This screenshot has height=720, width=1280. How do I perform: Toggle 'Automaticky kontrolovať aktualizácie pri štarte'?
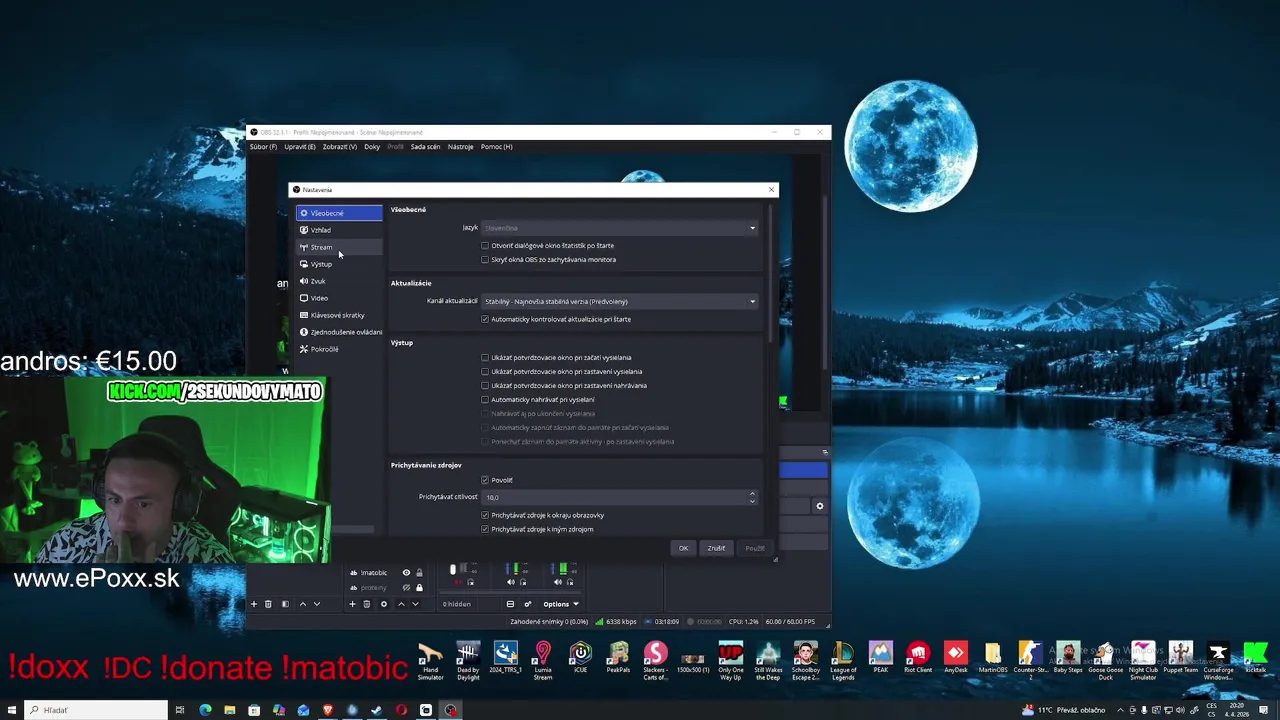tap(485, 319)
